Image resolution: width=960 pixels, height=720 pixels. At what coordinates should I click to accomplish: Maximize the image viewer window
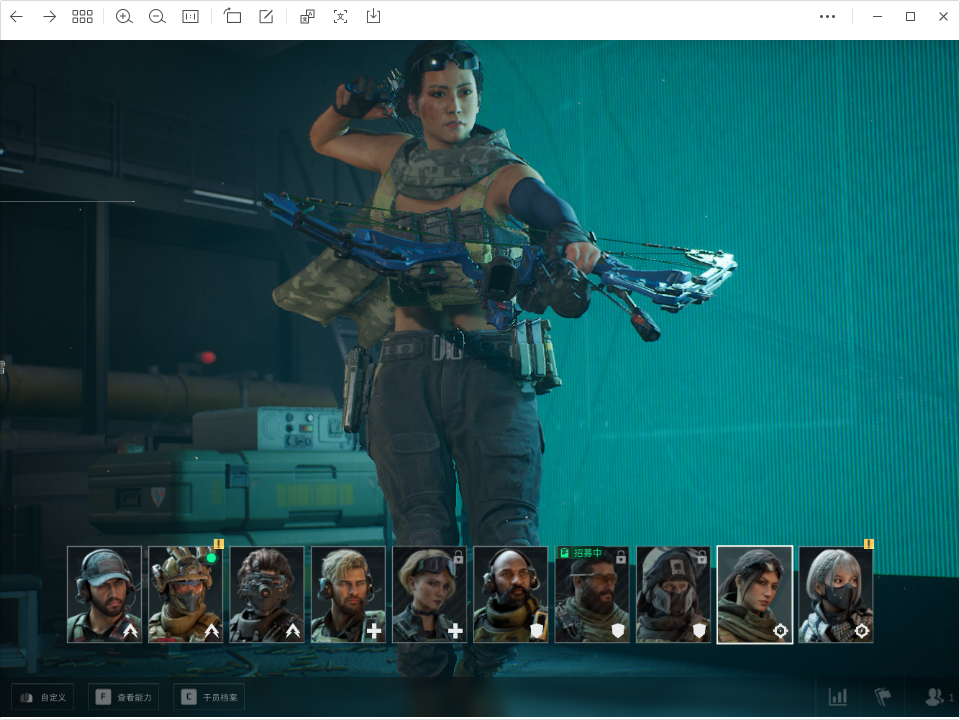pyautogui.click(x=910, y=17)
